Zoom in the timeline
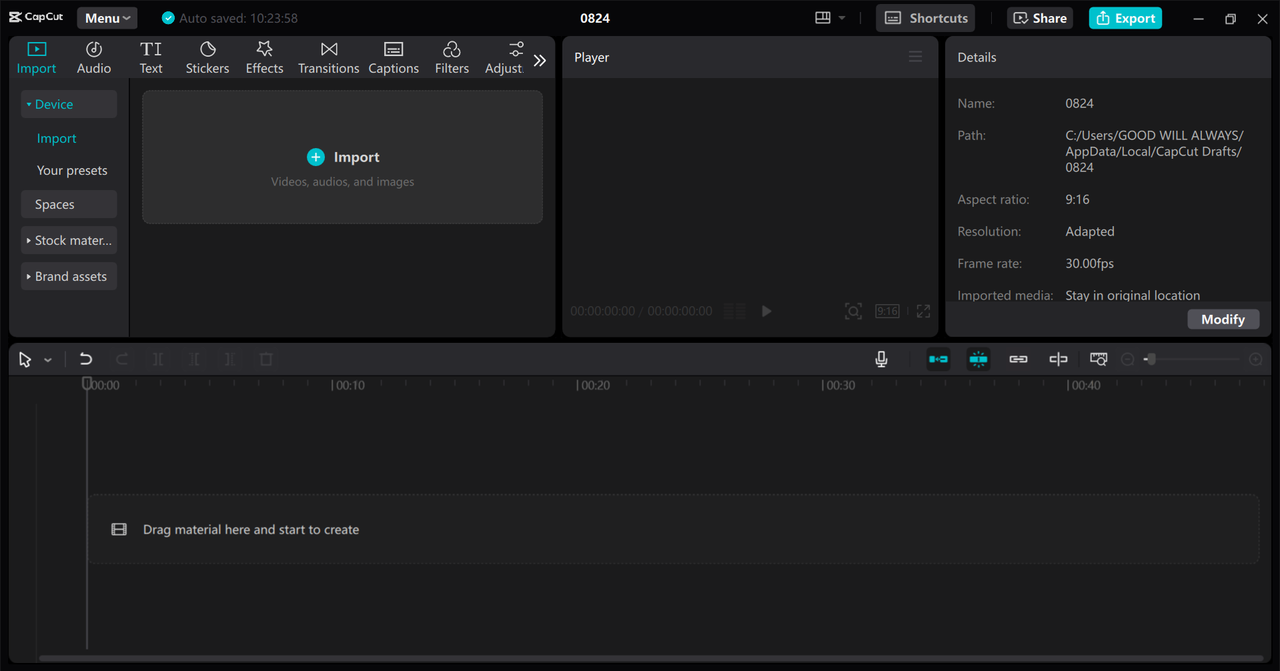This screenshot has height=671, width=1280. [x=1256, y=359]
